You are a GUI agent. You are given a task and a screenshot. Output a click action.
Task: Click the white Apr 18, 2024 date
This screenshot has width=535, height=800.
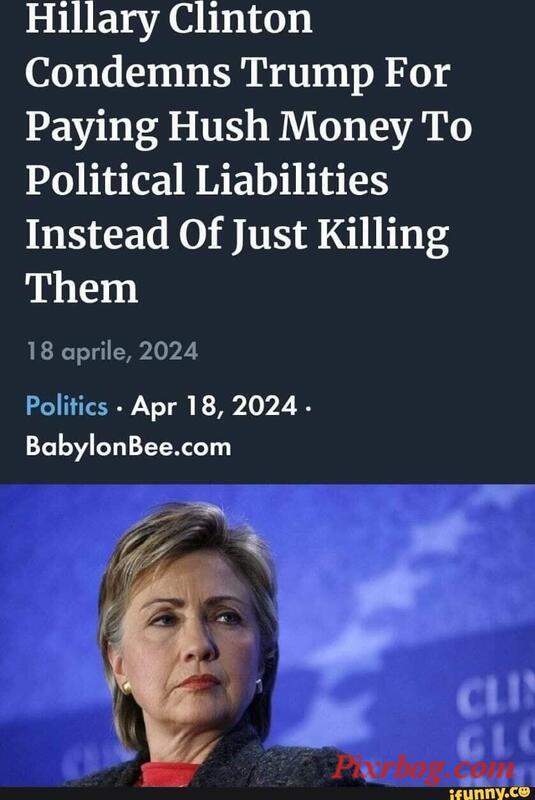pyautogui.click(x=214, y=406)
